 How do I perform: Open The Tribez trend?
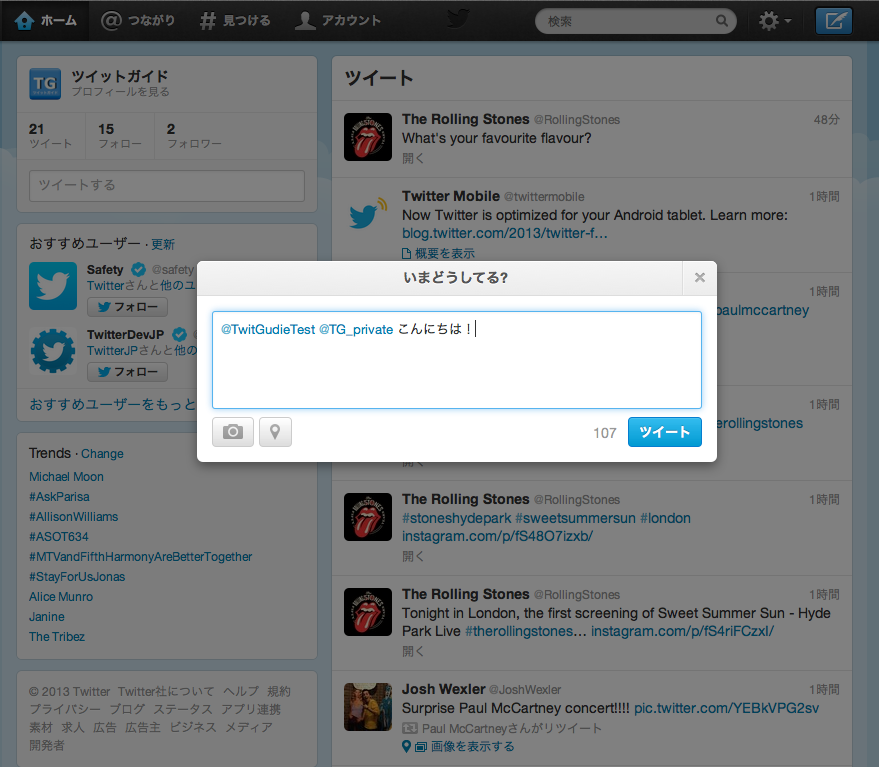[57, 636]
